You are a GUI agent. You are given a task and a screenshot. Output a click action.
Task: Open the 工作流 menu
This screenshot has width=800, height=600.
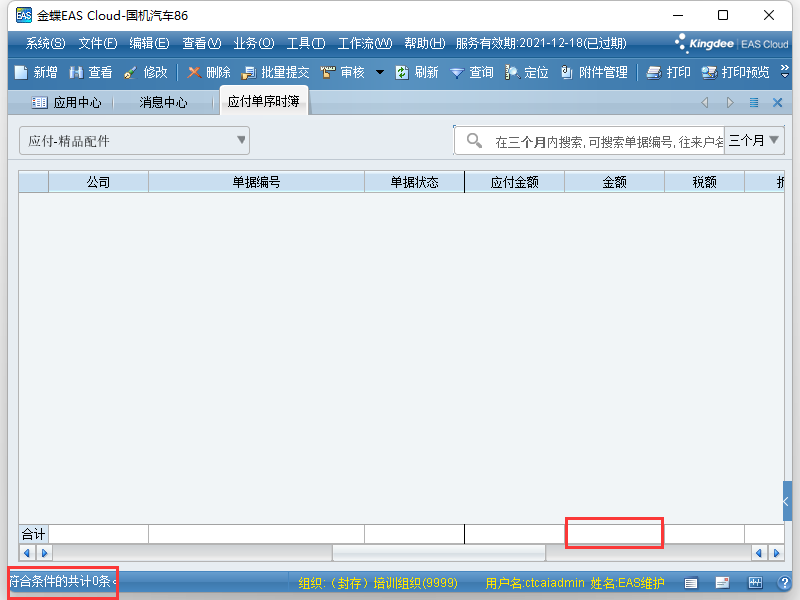(364, 43)
